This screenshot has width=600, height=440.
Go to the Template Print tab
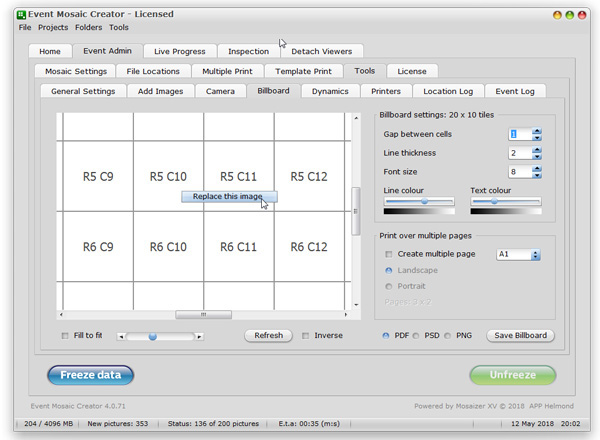point(303,71)
